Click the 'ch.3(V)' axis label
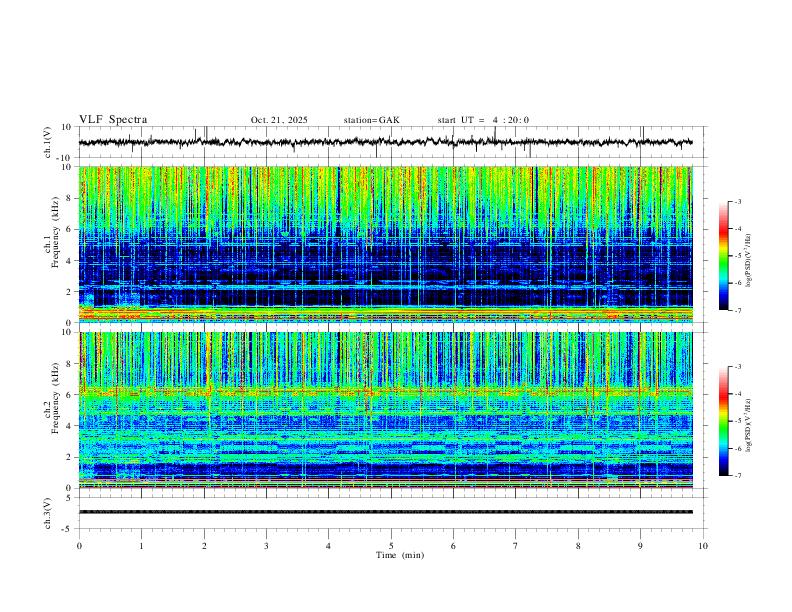Screen dimensions: 792x612 click(x=48, y=513)
